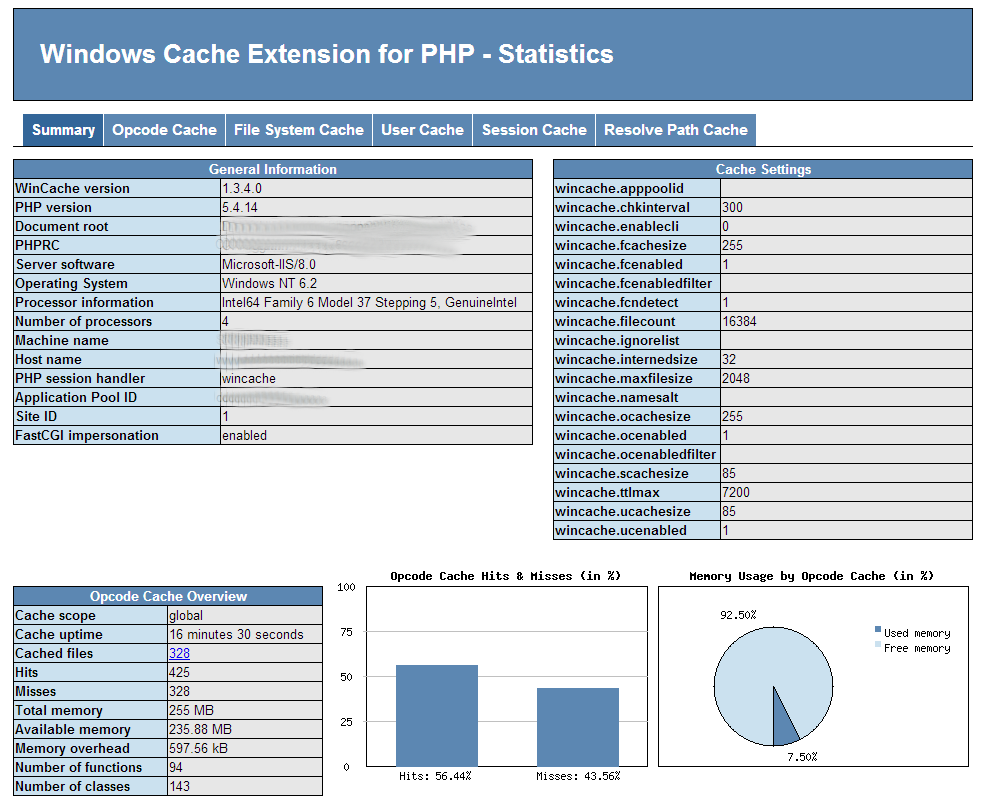Select the wincache.ttlmax value '7200'

736,492
